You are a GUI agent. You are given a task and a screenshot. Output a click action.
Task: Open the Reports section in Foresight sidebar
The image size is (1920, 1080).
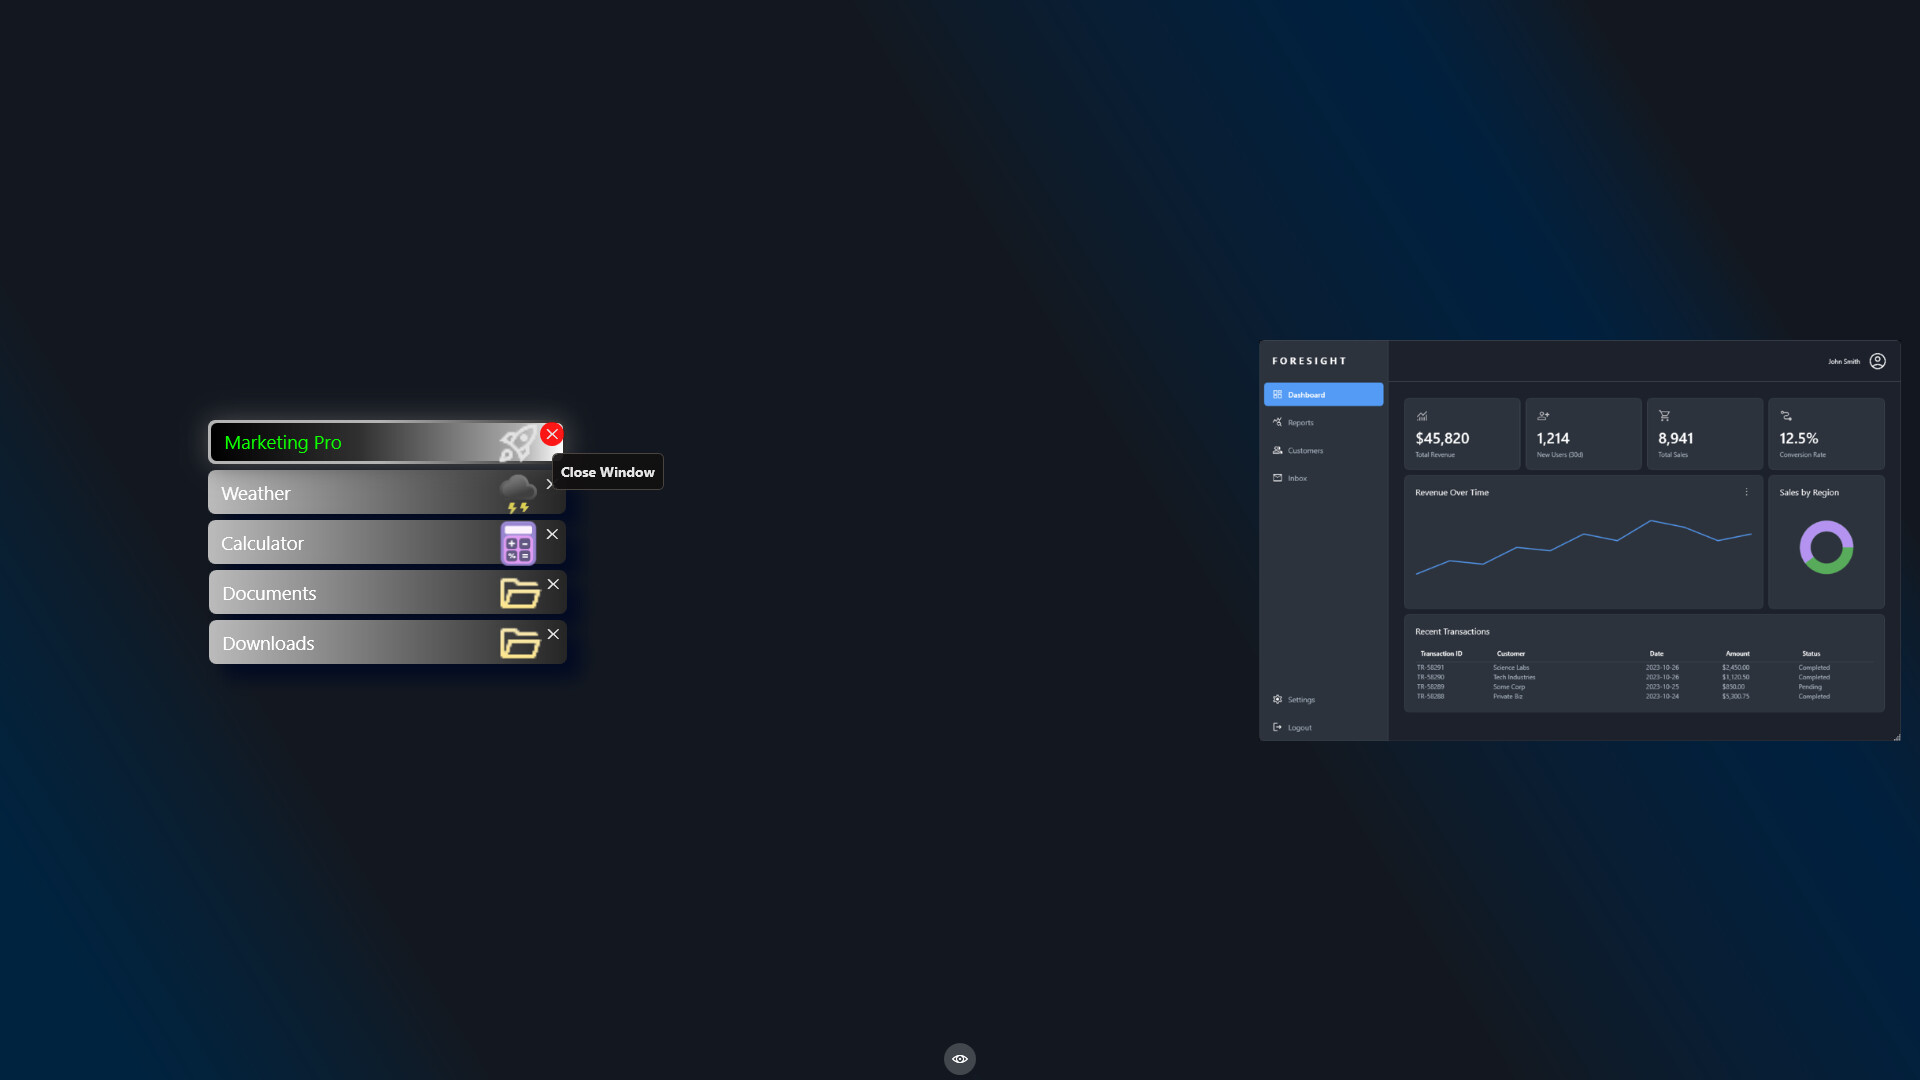(x=1300, y=422)
